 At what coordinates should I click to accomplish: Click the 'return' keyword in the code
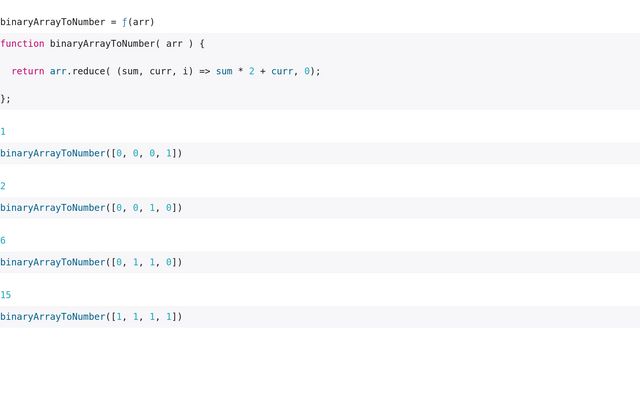point(28,71)
